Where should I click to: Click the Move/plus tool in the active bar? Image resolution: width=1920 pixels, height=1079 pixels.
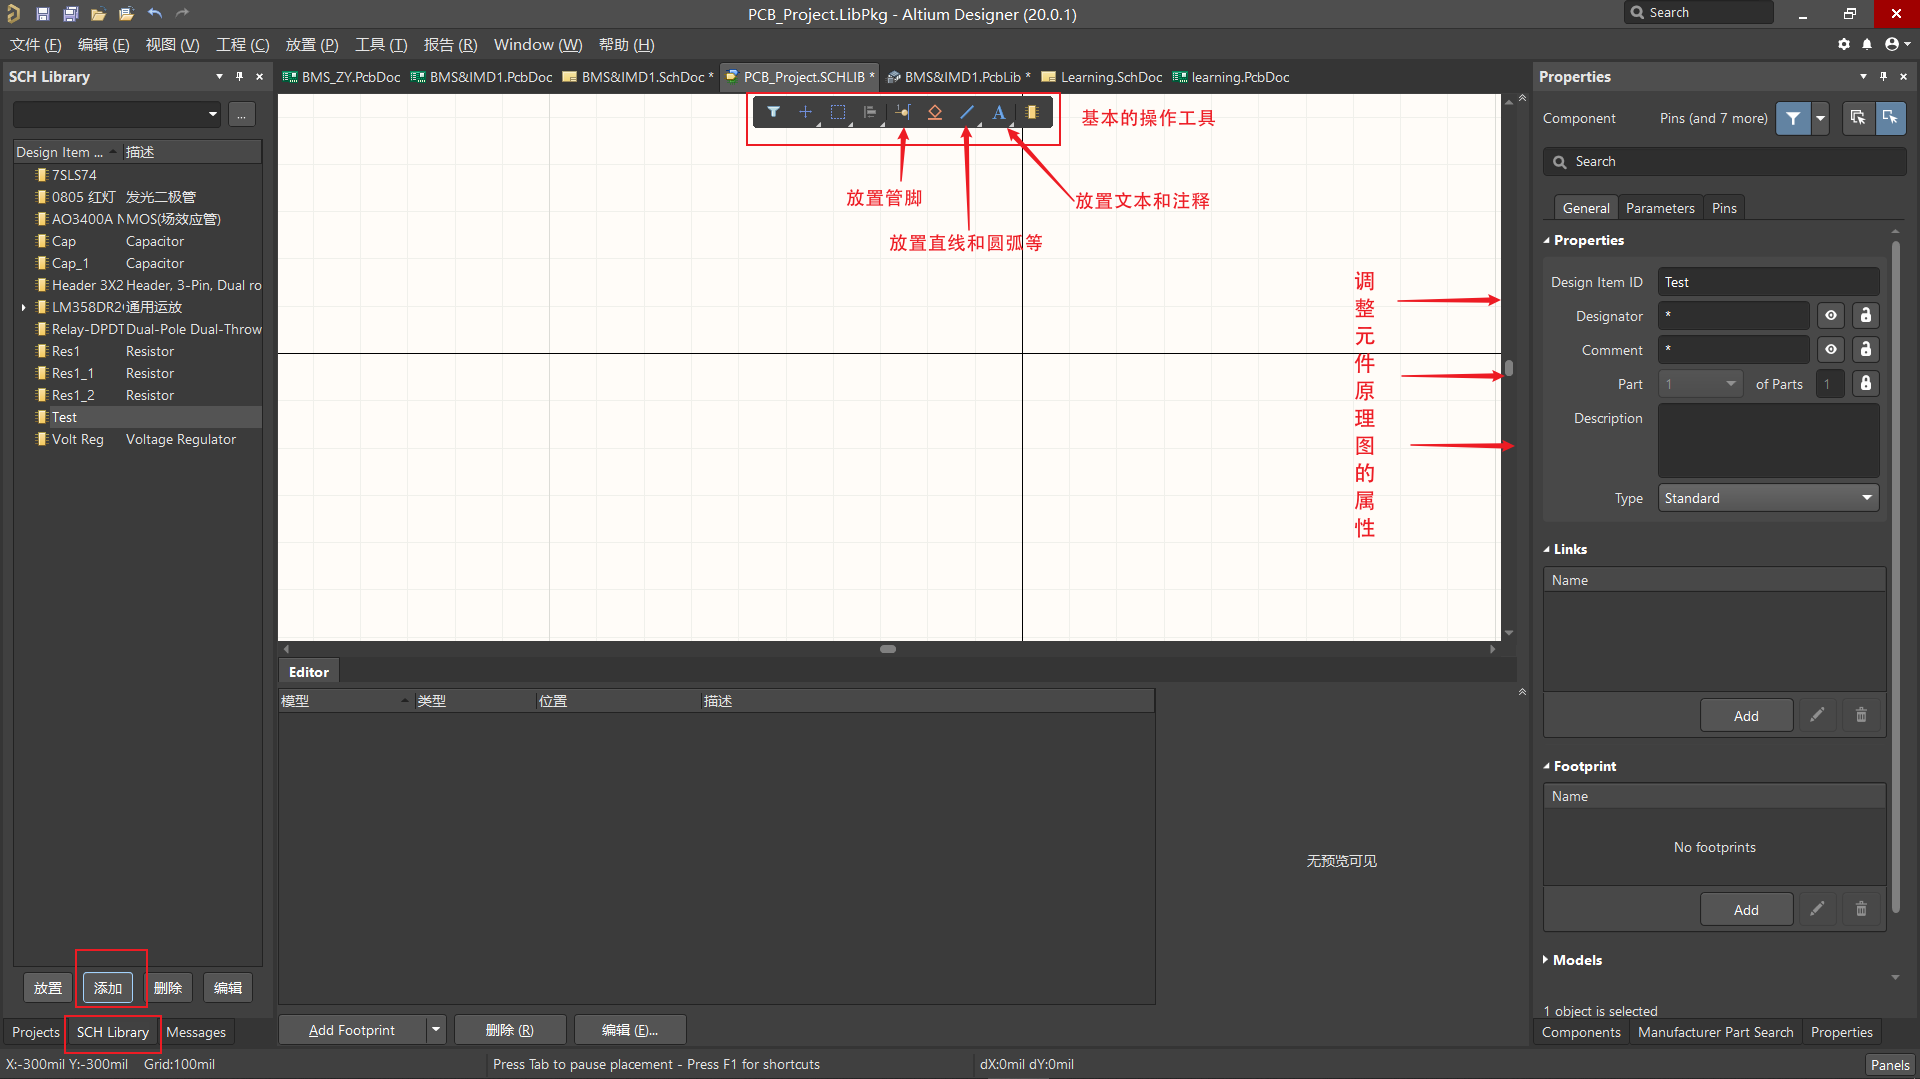(x=805, y=112)
